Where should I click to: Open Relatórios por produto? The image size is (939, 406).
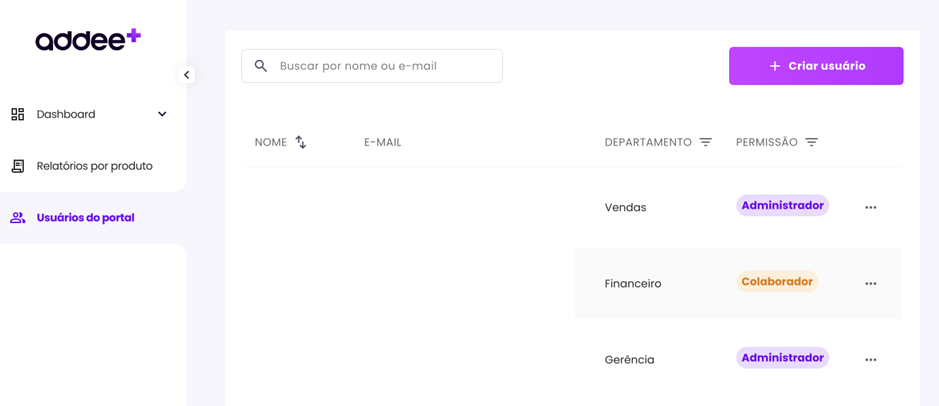(95, 166)
